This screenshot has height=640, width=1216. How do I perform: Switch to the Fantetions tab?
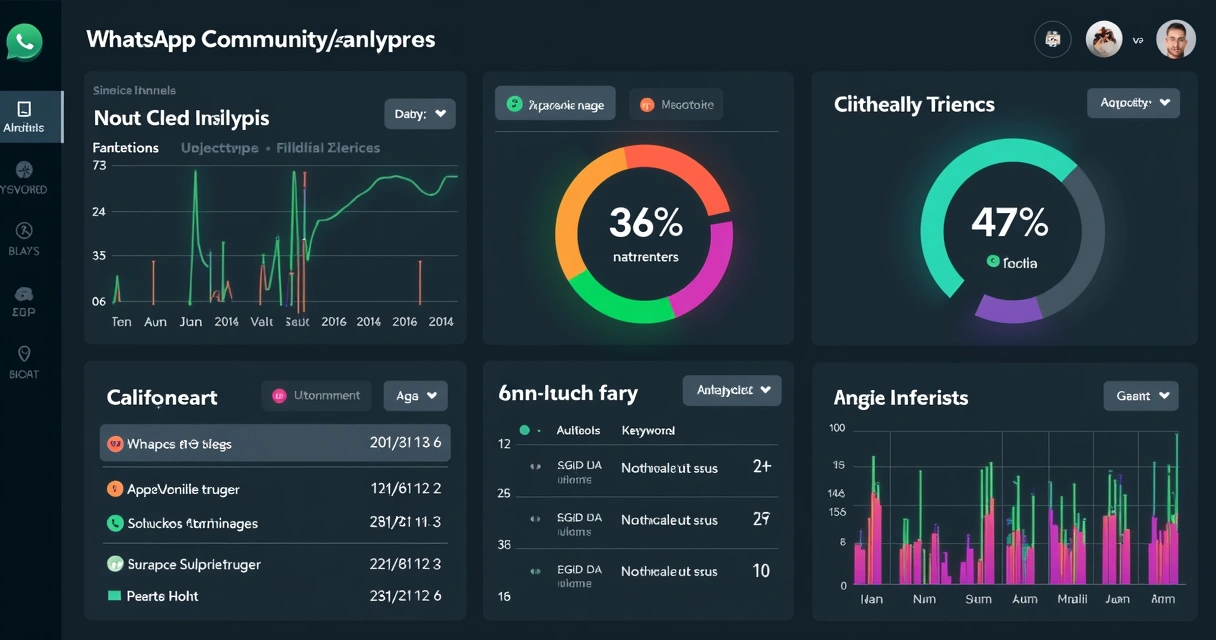pos(126,148)
